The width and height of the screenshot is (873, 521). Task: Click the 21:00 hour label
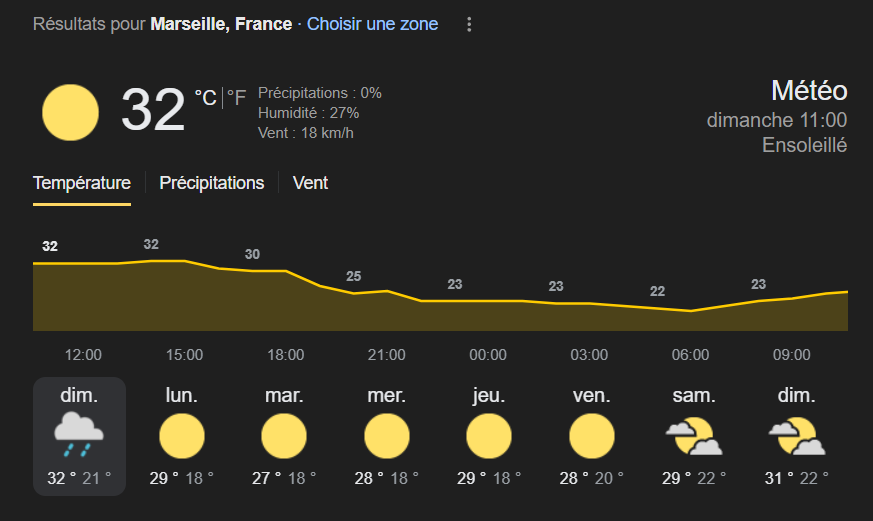pos(386,355)
